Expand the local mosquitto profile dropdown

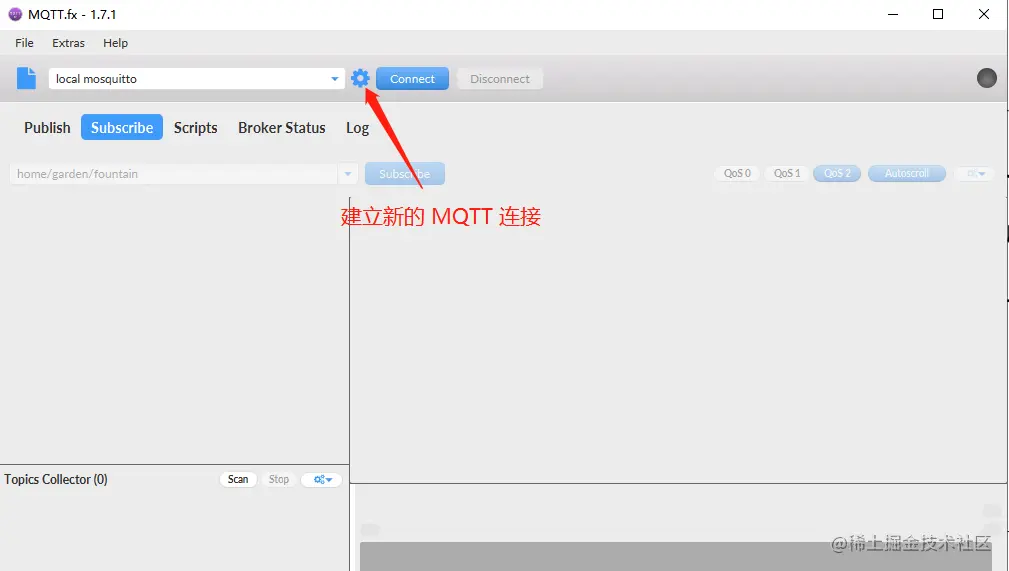335,79
